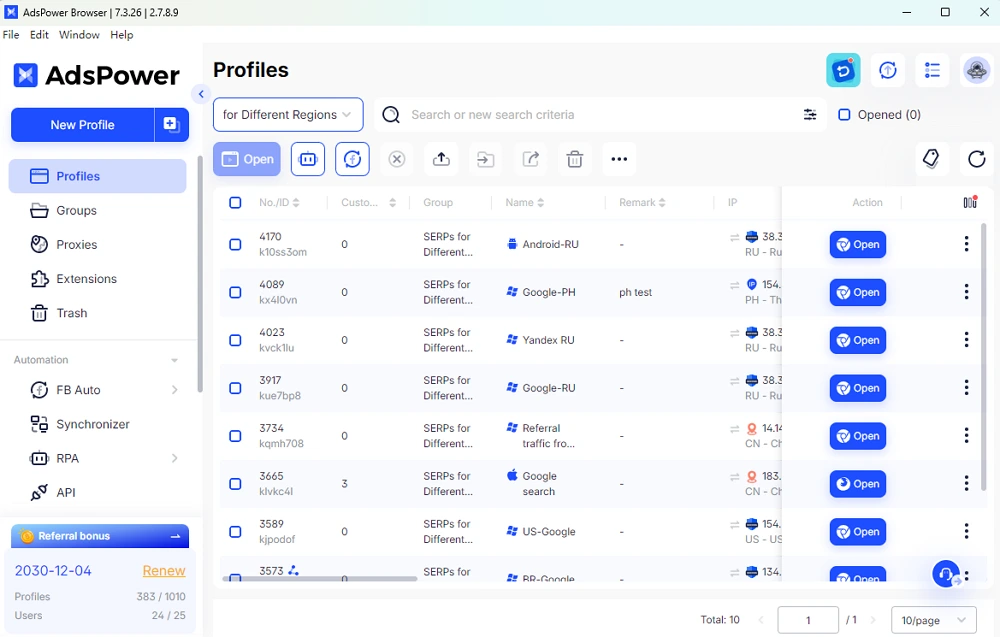Image resolution: width=1000 pixels, height=637 pixels.
Task: Click the support headset floating icon
Action: pyautogui.click(x=946, y=574)
